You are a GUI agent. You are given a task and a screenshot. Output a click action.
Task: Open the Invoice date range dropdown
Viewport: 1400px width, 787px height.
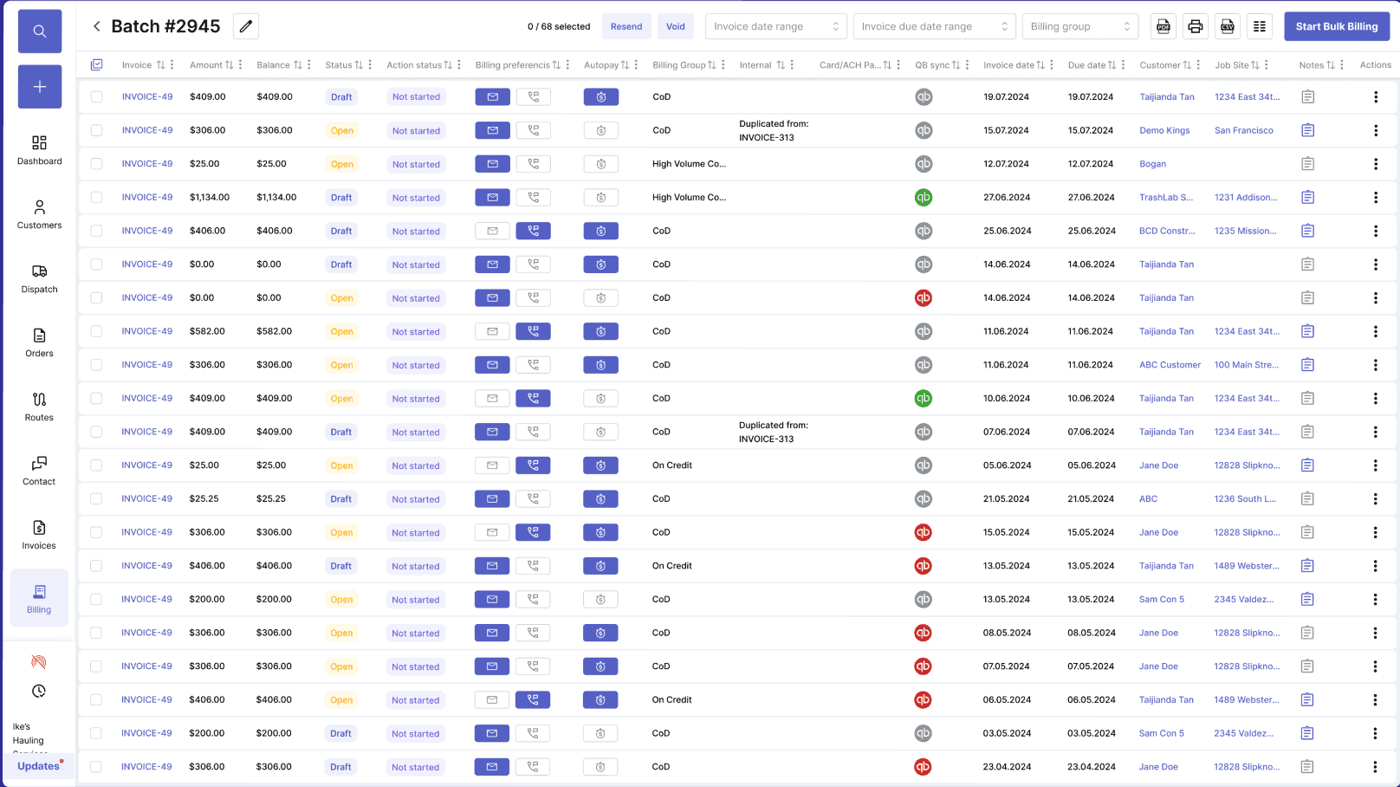point(775,27)
